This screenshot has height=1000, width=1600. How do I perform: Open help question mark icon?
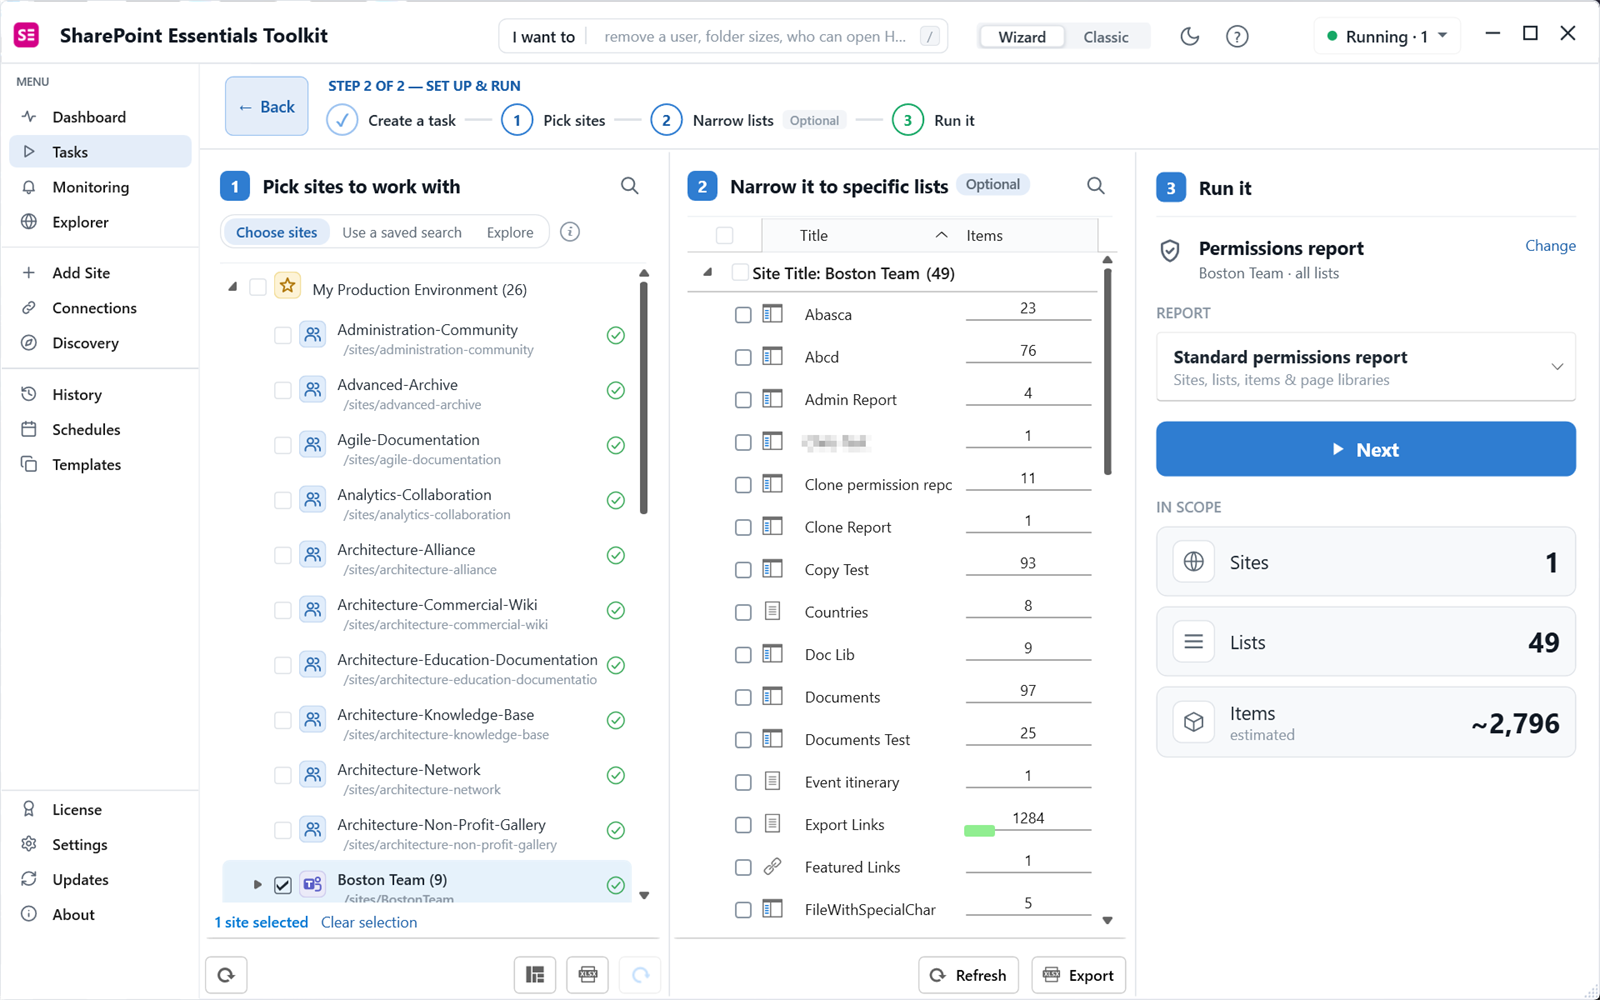pyautogui.click(x=1237, y=37)
